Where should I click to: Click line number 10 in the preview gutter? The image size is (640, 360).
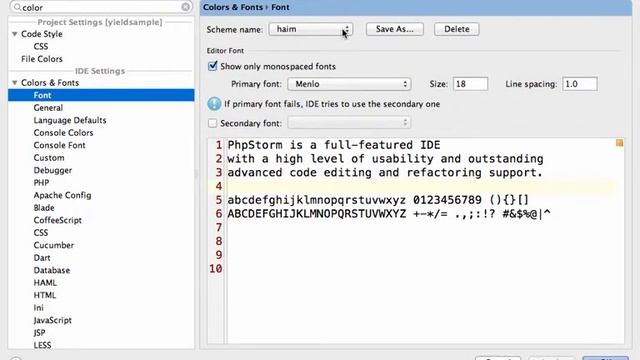tap(216, 269)
